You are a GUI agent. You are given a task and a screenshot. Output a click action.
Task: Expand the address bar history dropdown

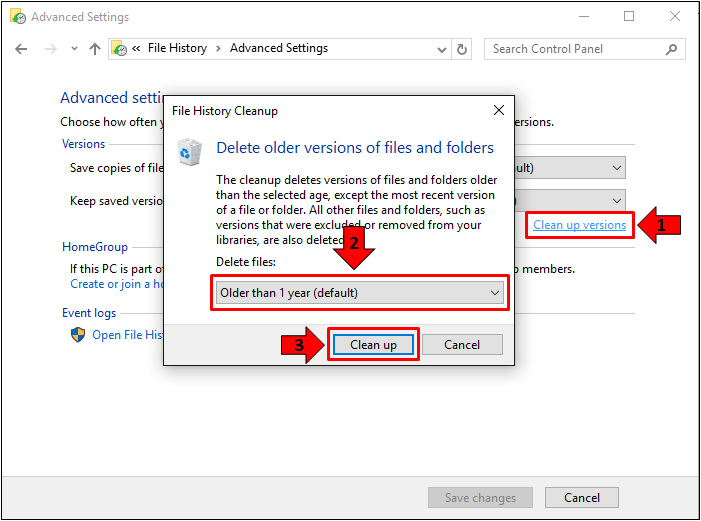pos(441,49)
